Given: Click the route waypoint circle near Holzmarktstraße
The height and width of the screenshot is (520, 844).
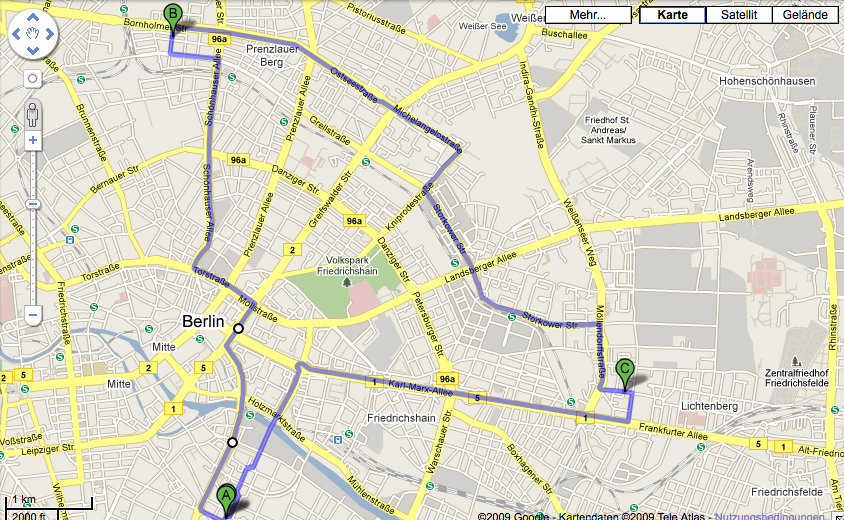Looking at the screenshot, I should (232, 442).
